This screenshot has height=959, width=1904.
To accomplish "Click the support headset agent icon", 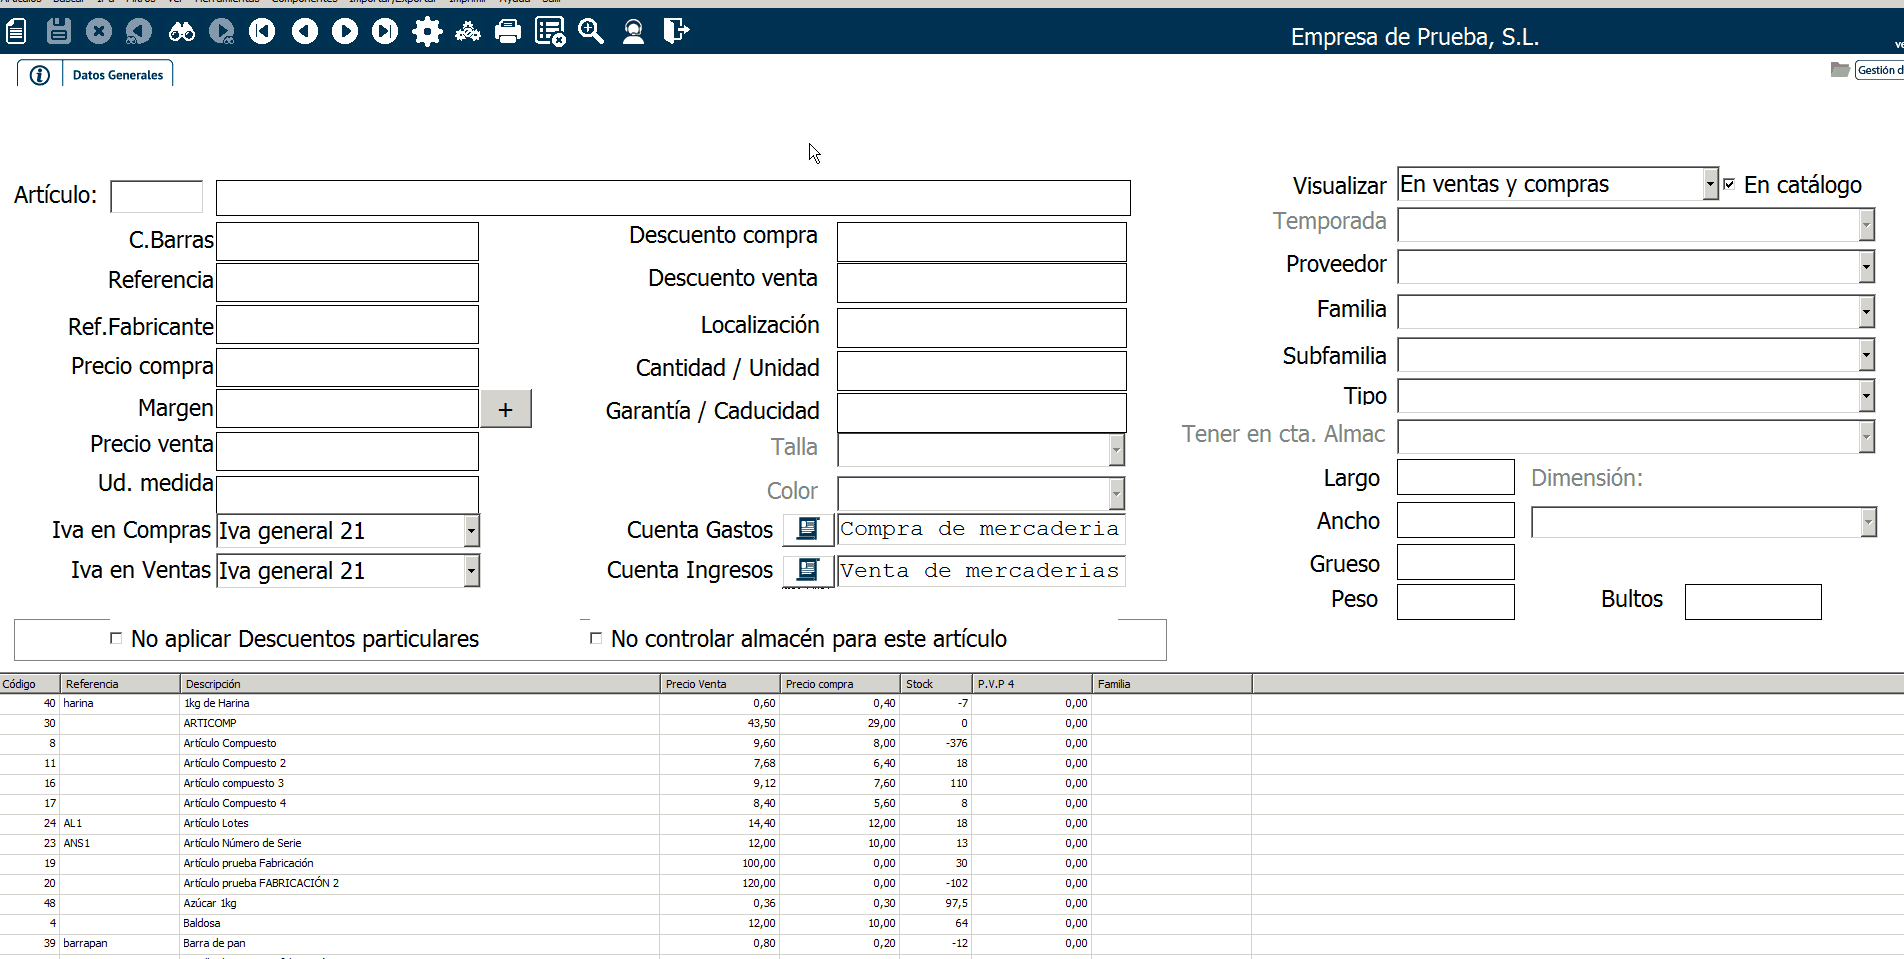I will pos(633,32).
